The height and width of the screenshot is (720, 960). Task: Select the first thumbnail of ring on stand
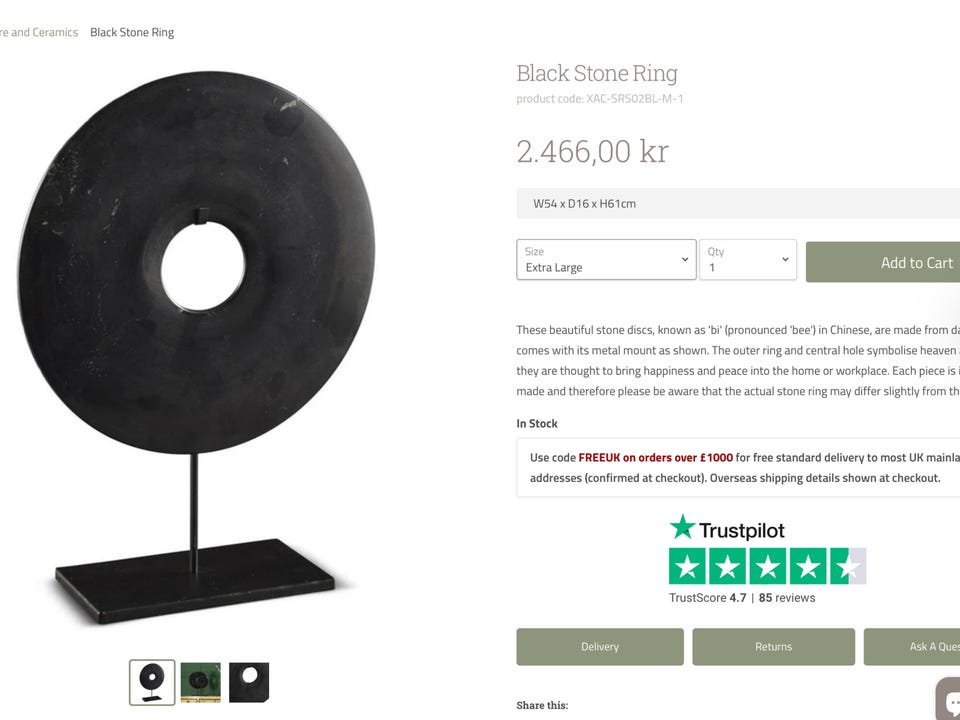pyautogui.click(x=152, y=682)
